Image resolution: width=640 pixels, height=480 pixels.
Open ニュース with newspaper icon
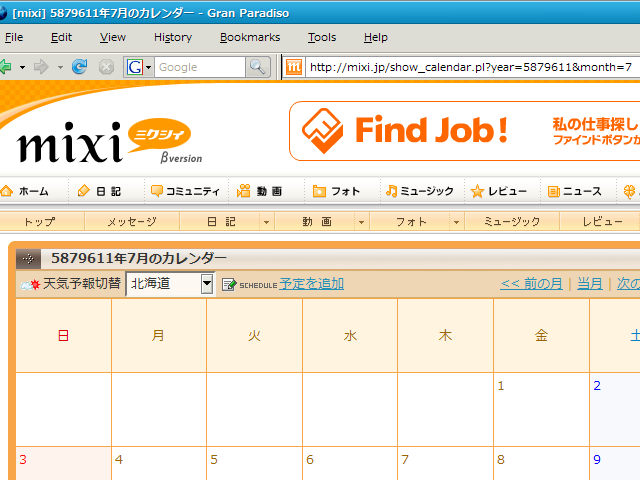pos(575,191)
